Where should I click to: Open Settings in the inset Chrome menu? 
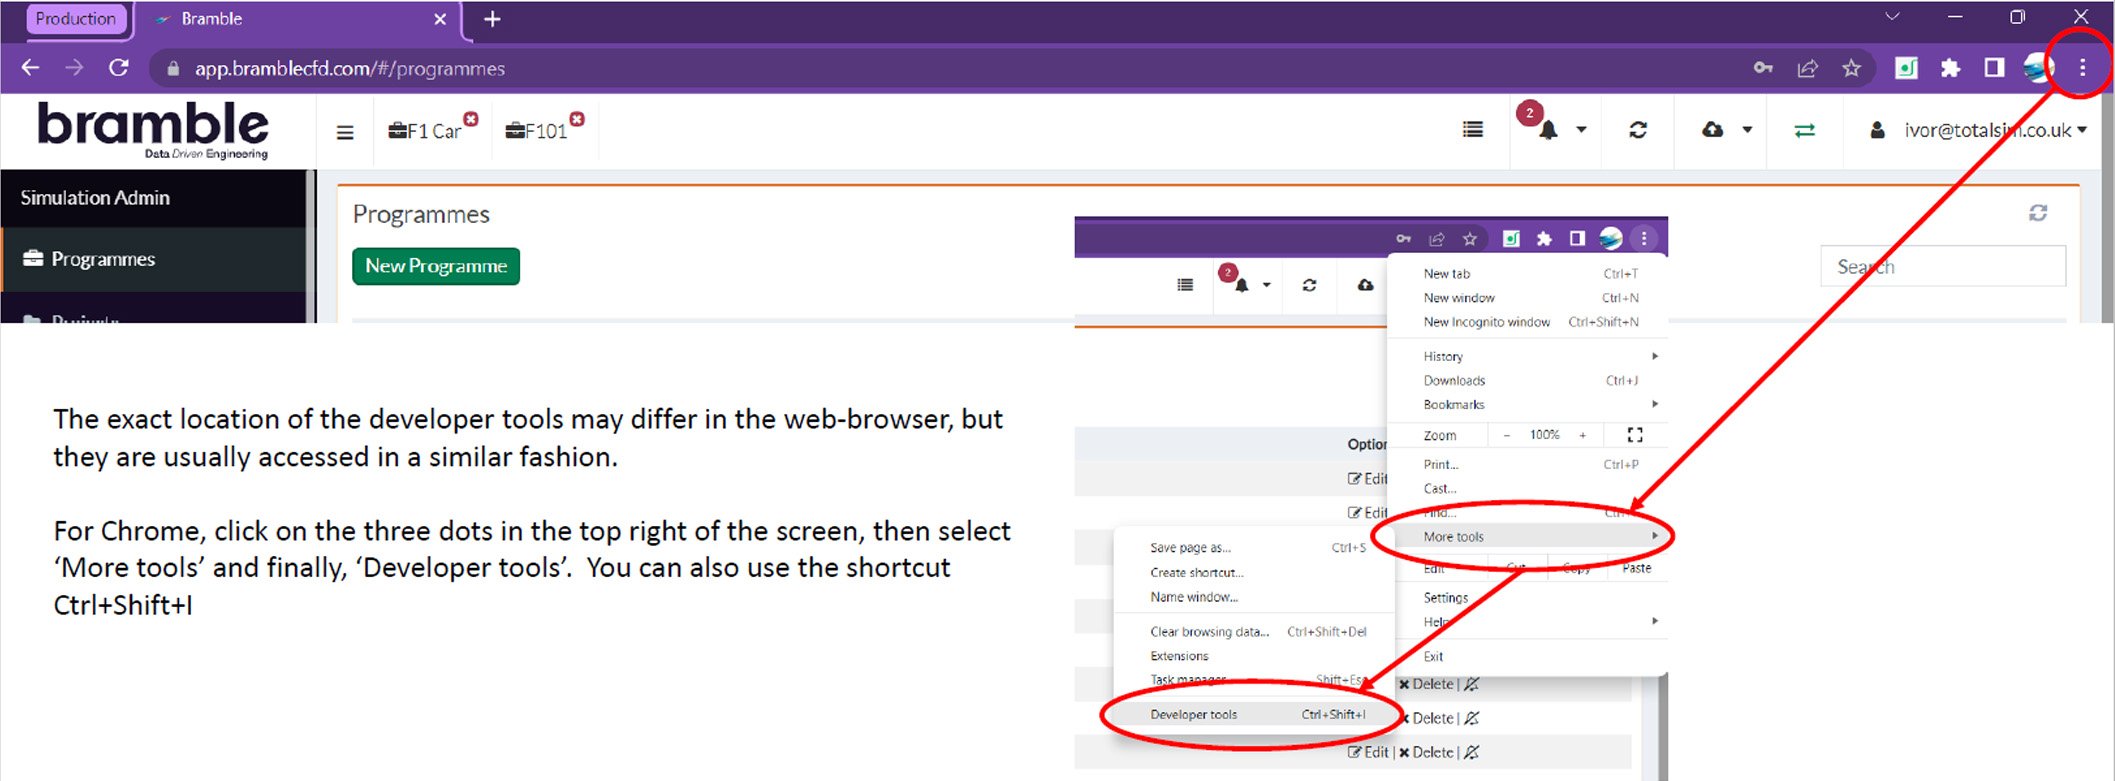(1527, 597)
